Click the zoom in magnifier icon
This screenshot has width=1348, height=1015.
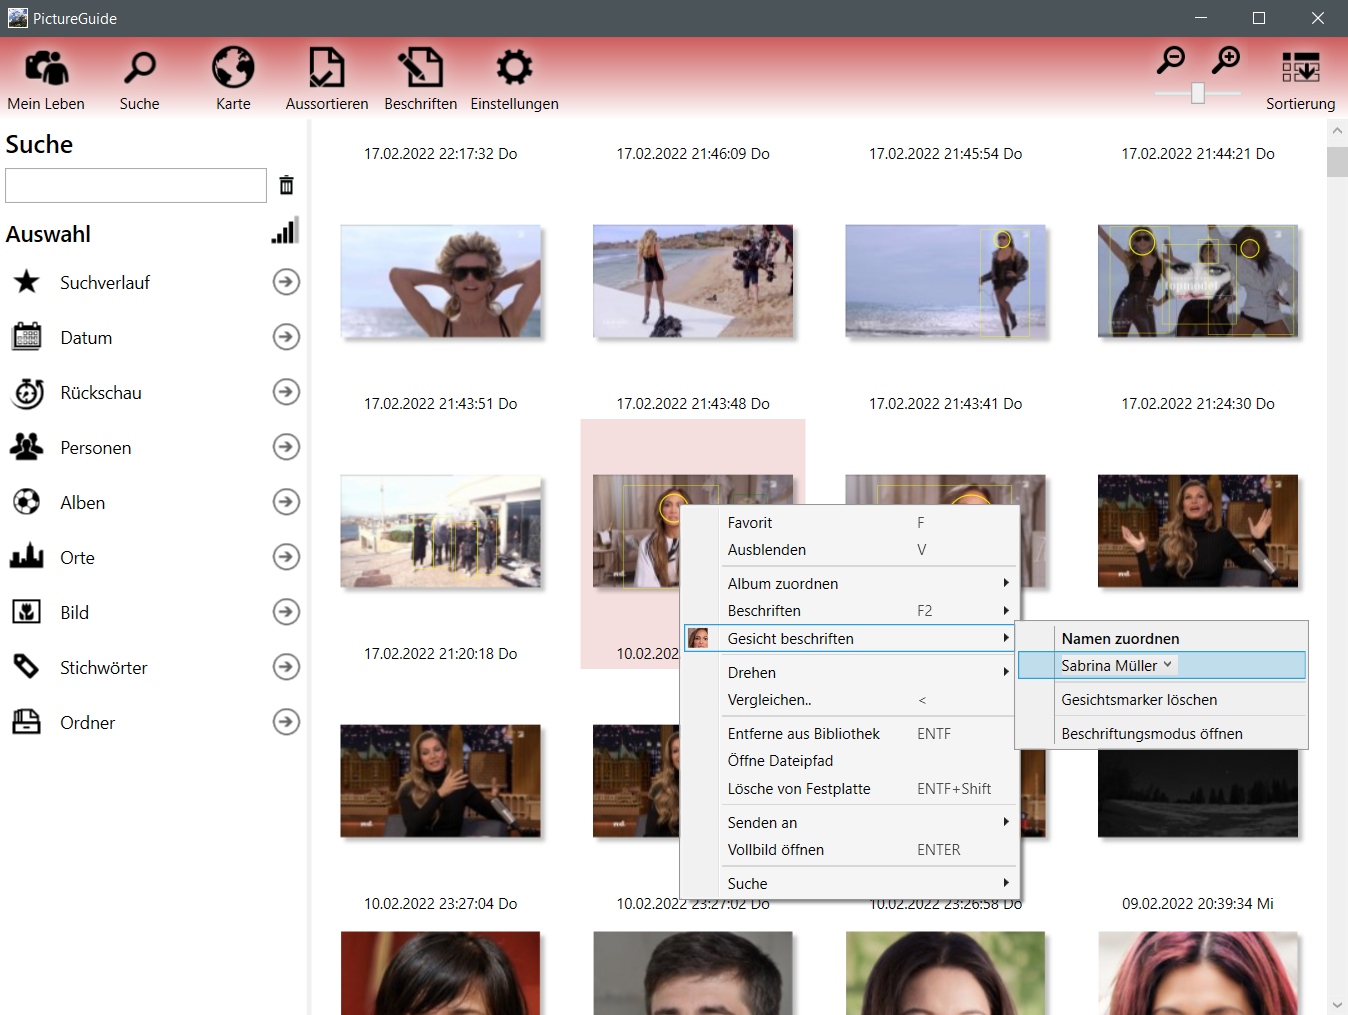point(1225,60)
